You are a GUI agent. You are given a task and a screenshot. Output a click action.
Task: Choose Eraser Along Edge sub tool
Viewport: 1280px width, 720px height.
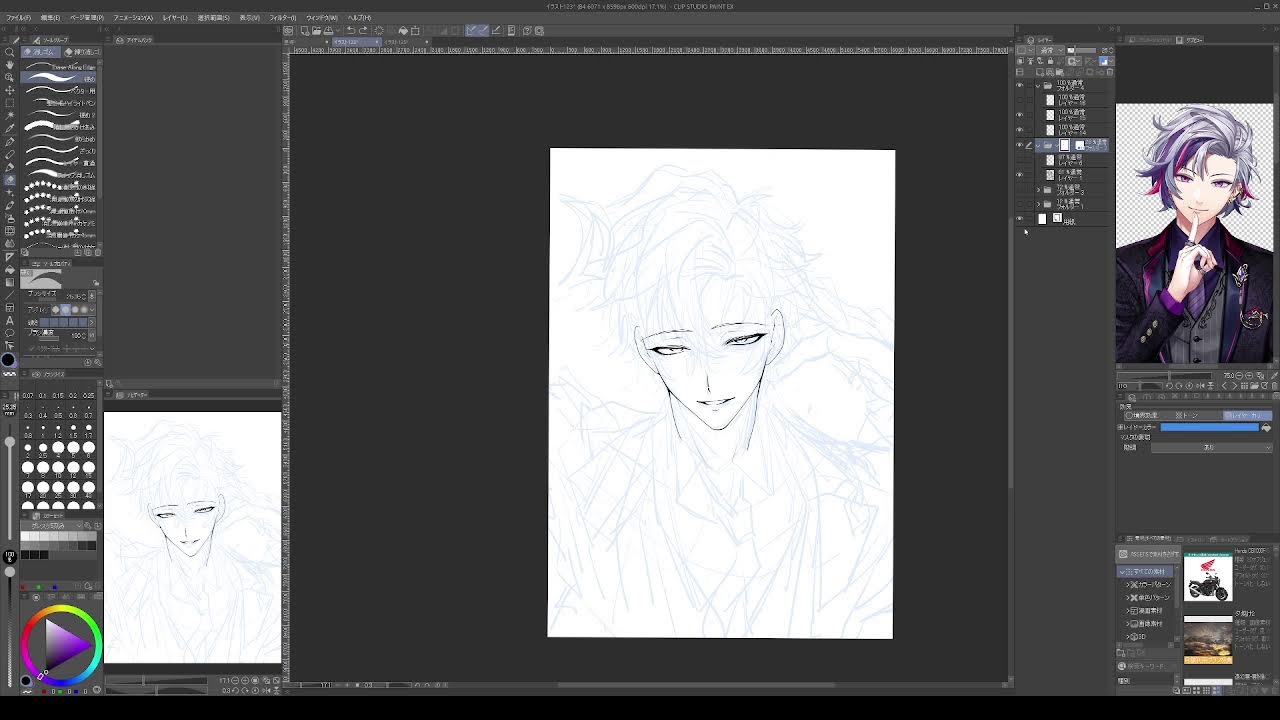(58, 66)
